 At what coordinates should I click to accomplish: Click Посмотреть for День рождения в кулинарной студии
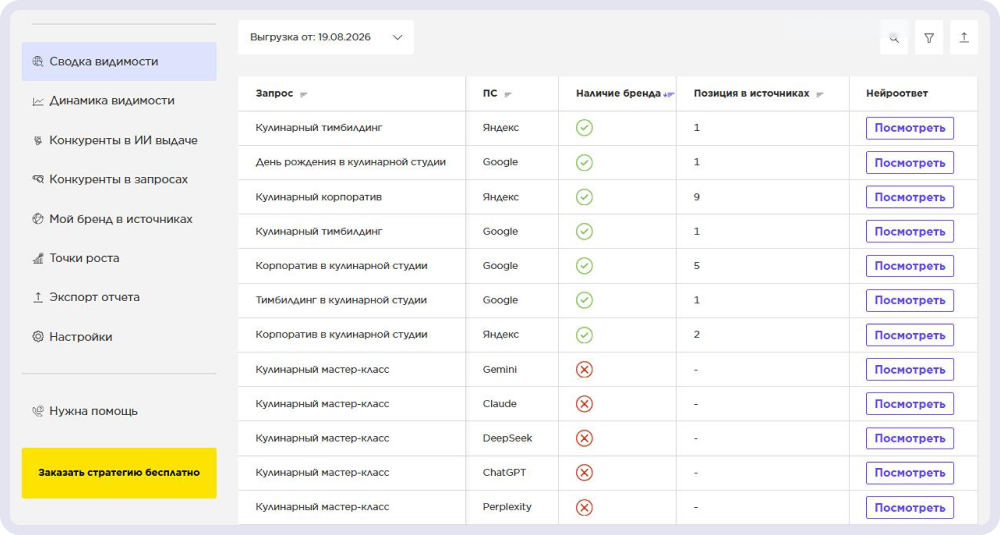tap(909, 163)
